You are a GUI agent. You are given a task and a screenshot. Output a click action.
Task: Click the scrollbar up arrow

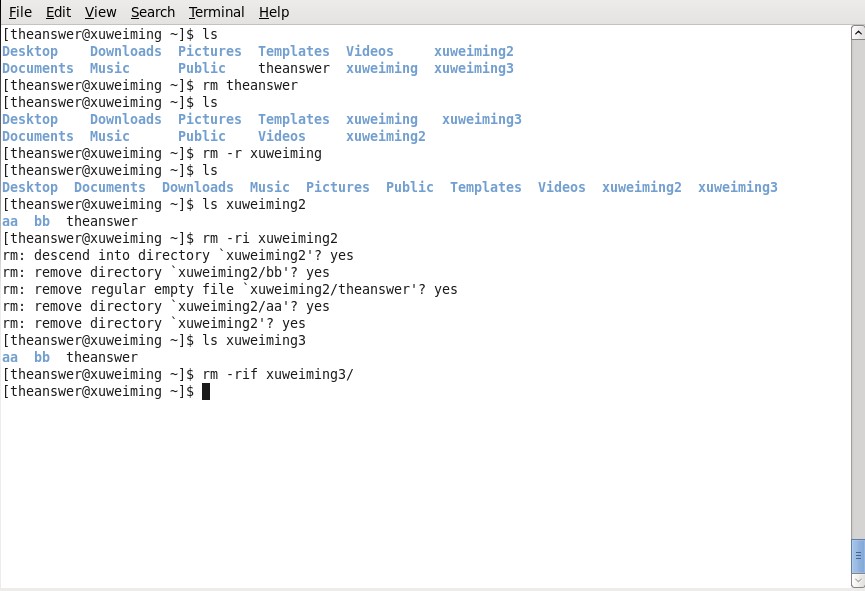[x=858, y=33]
